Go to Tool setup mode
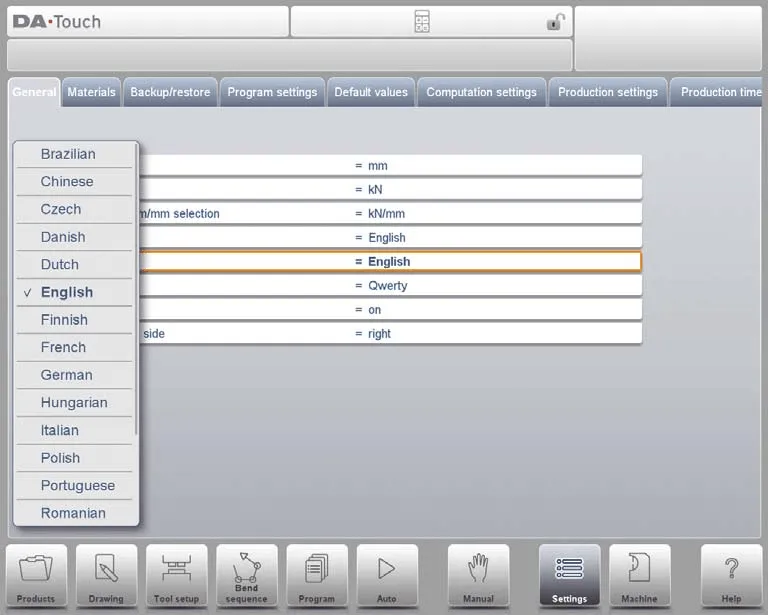 pyautogui.click(x=176, y=575)
